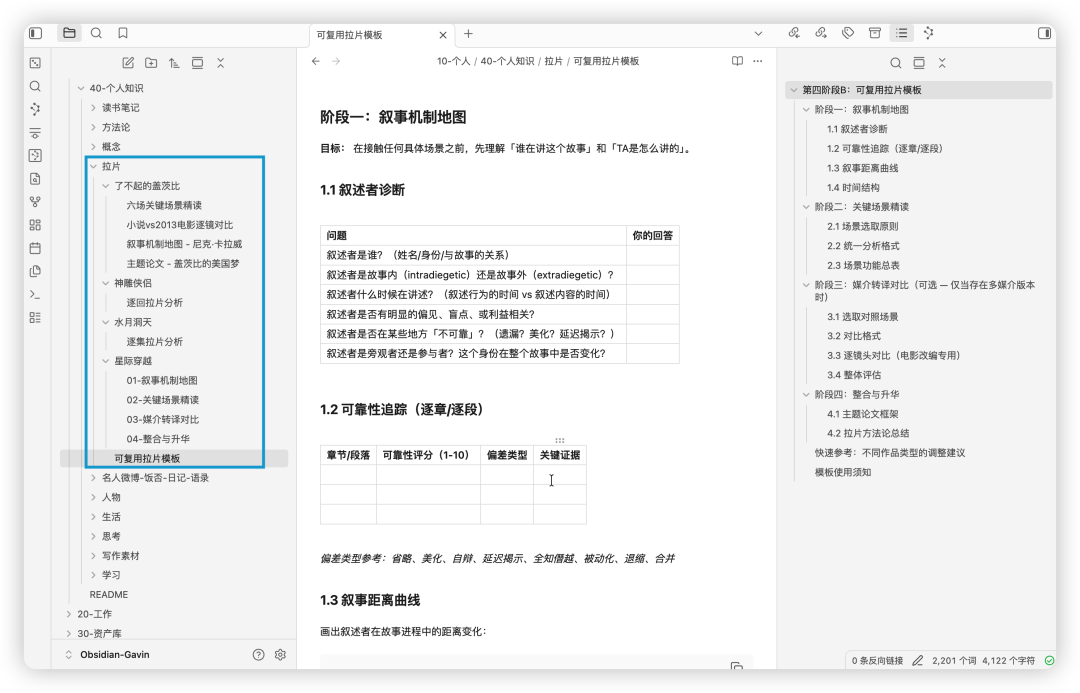Close the 可复用拉片模板 tab
This screenshot has height=693, width=1080.
[443, 34]
